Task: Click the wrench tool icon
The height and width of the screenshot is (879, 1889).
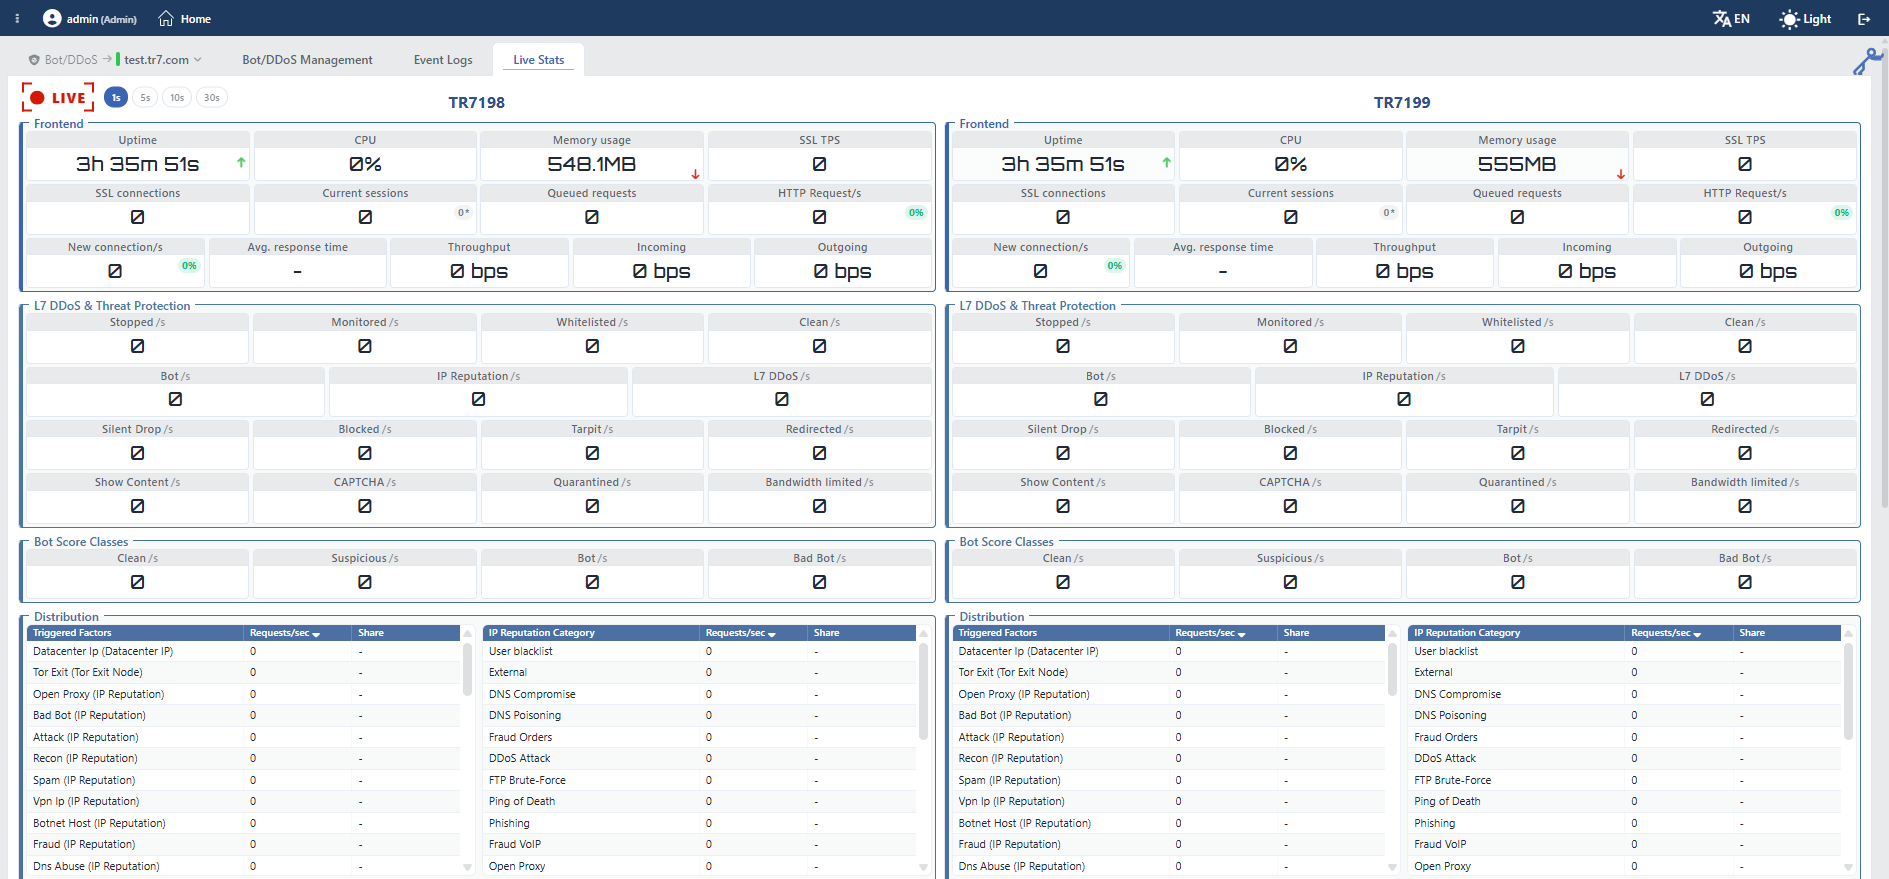Action: (1867, 62)
